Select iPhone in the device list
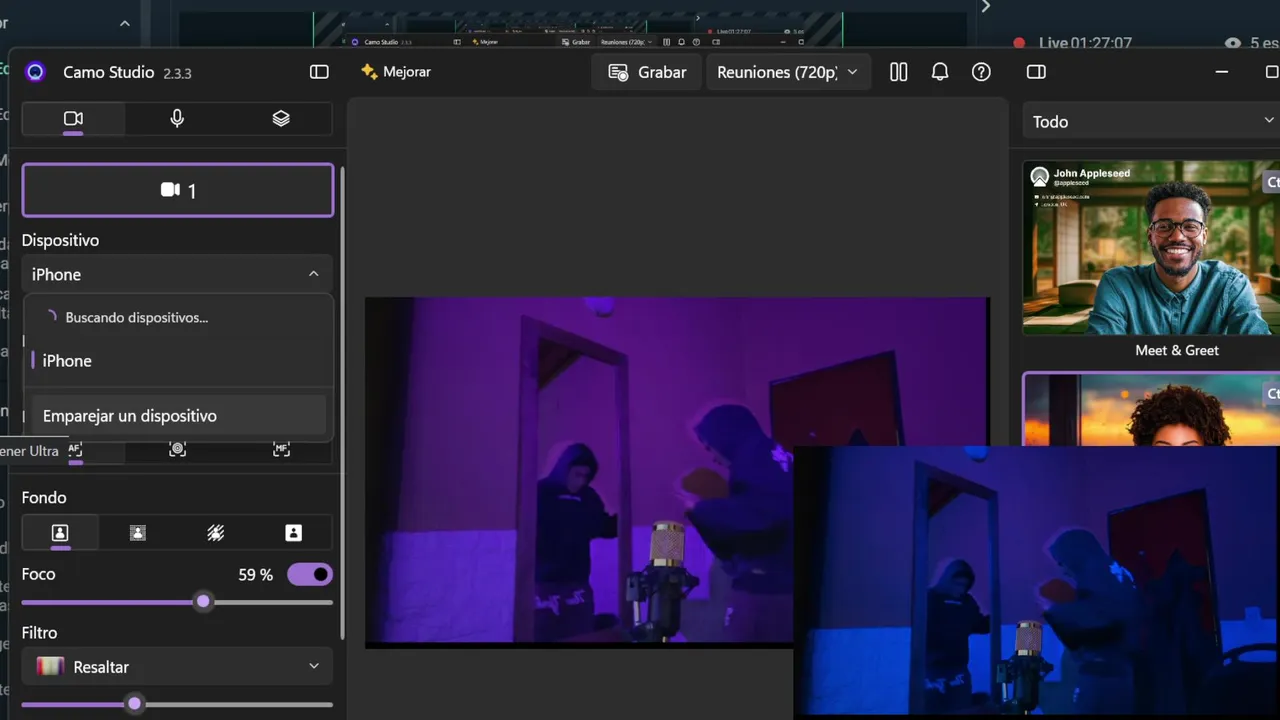Viewport: 1280px width, 720px height. (x=178, y=361)
